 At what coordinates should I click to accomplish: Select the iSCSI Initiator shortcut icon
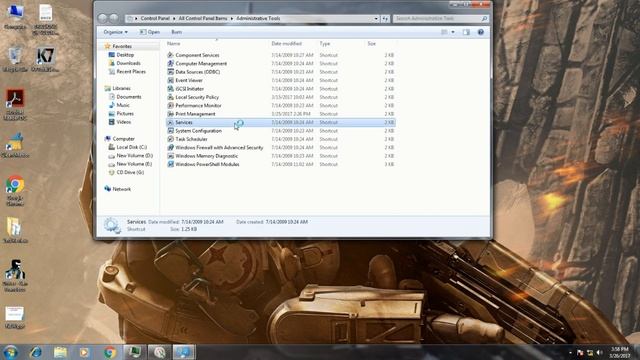[171, 89]
